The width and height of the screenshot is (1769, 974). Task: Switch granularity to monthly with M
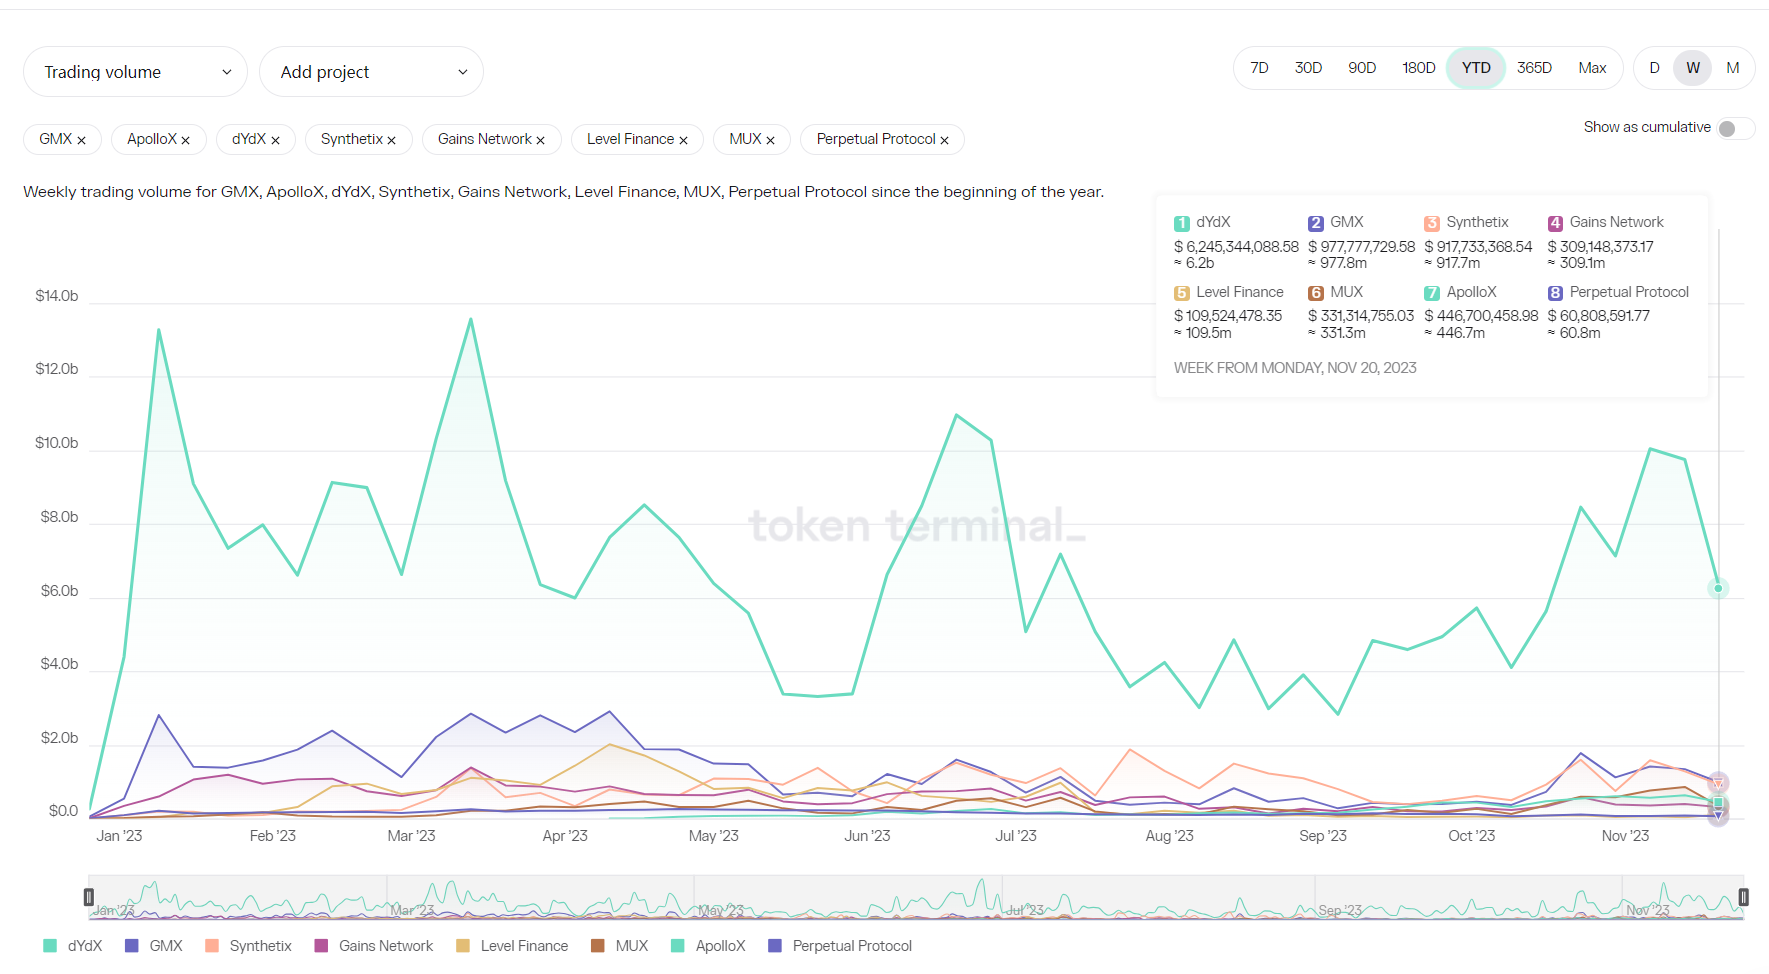1732,68
